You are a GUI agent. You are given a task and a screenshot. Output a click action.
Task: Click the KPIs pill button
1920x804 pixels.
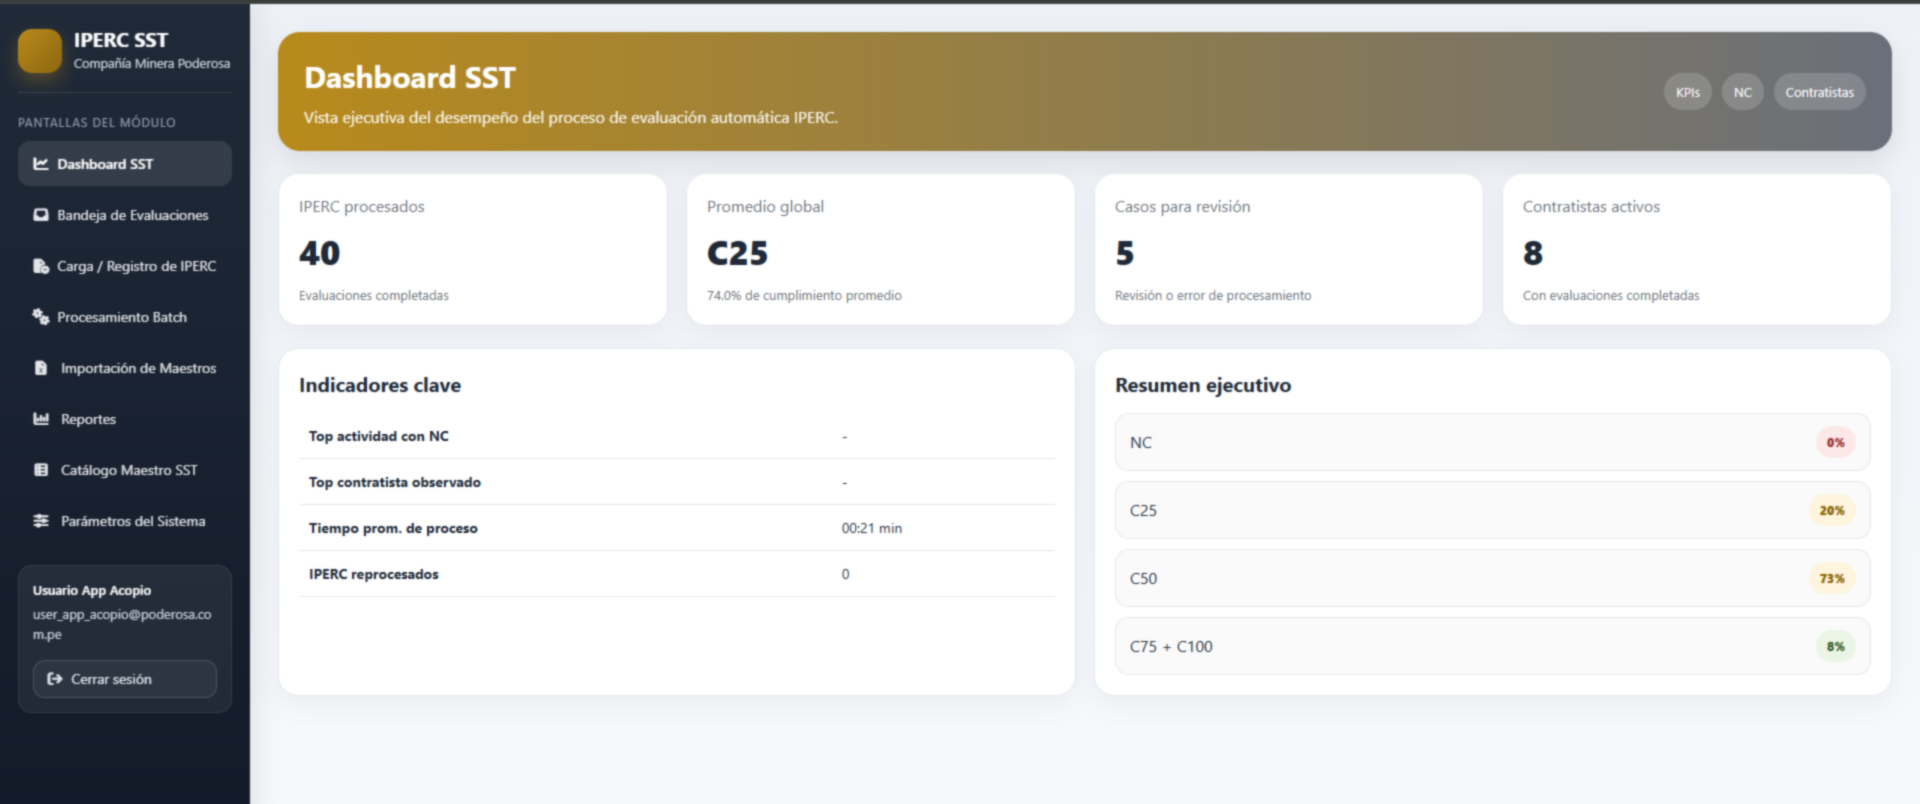point(1688,92)
